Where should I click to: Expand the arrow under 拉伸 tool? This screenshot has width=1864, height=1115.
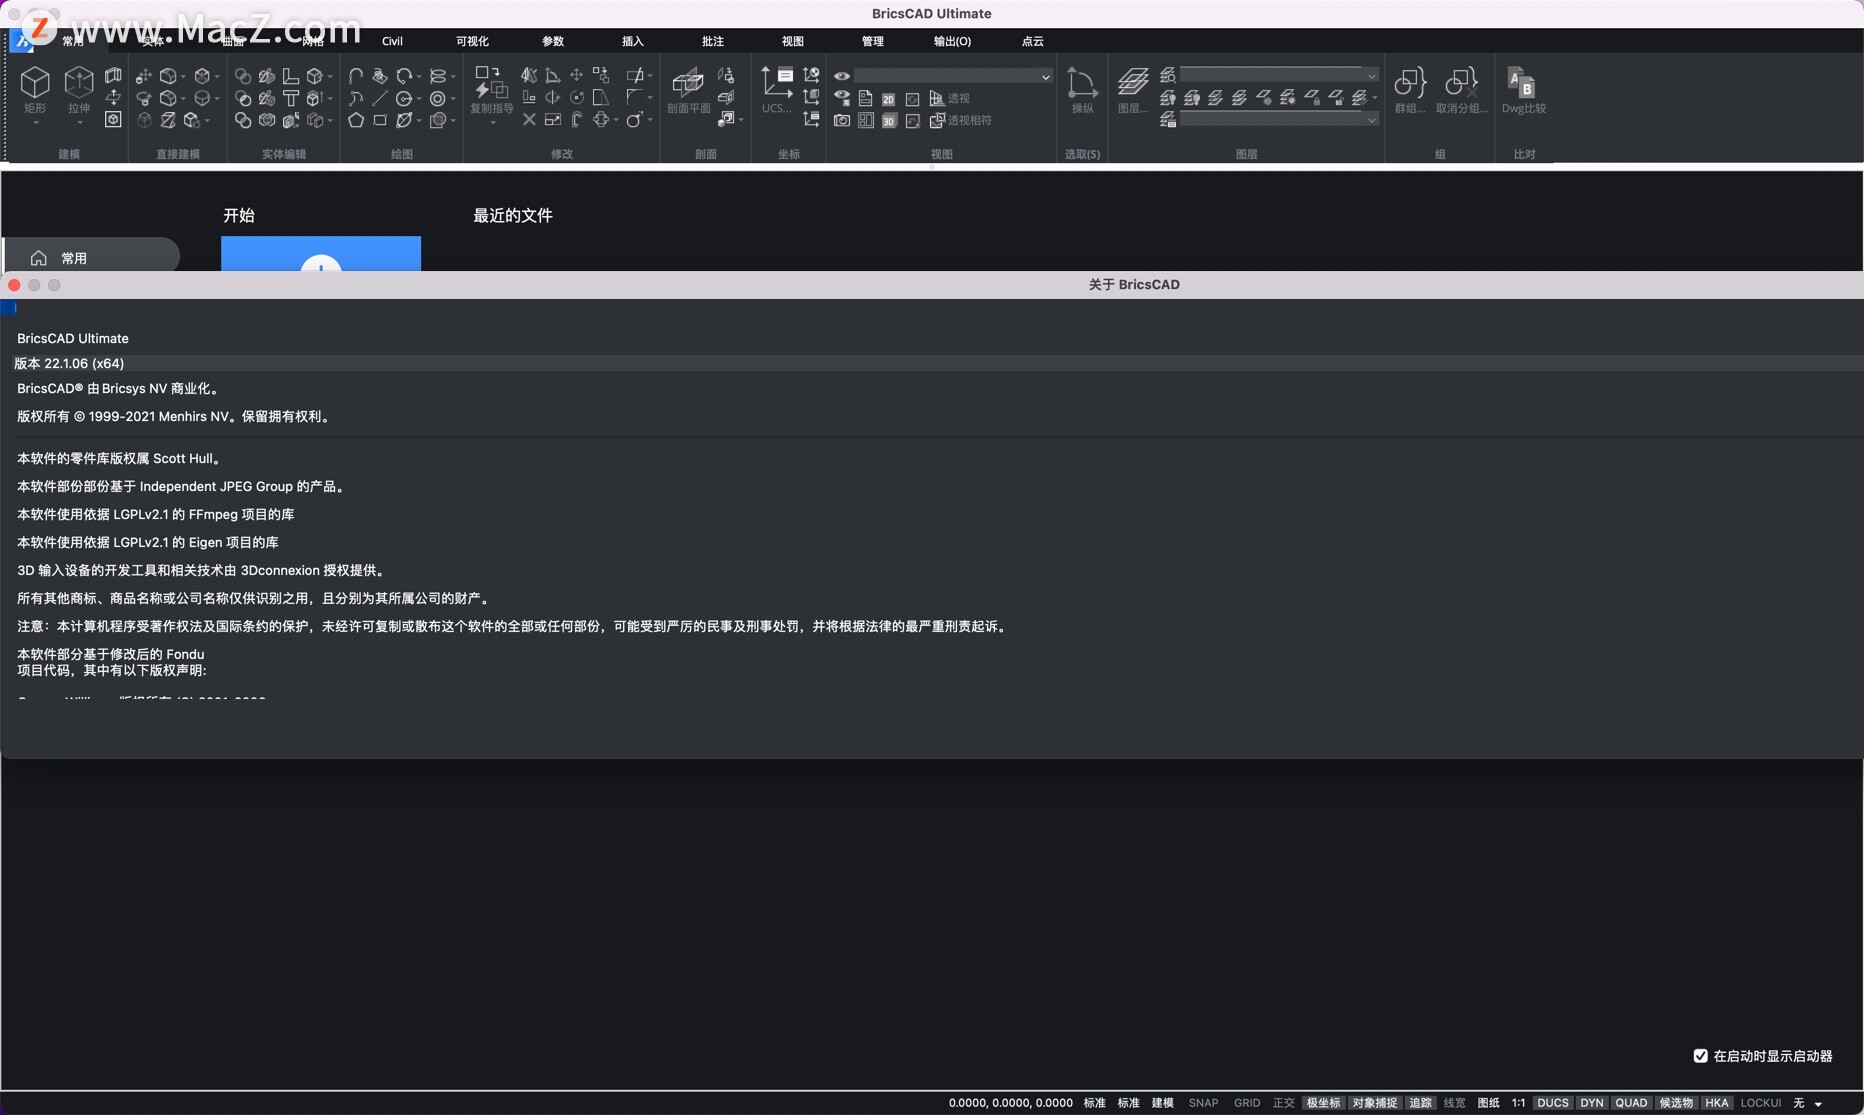point(79,123)
